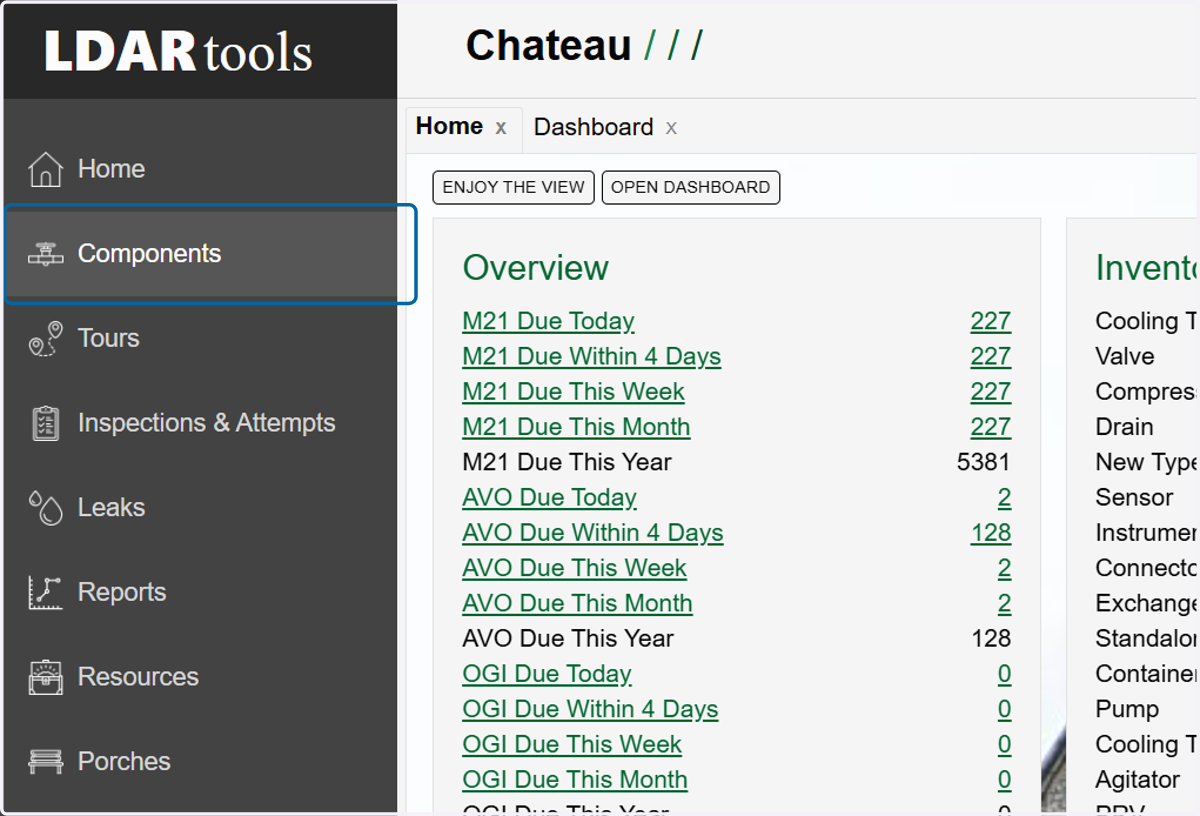
Task: Close the Home tab
Action: click(501, 128)
